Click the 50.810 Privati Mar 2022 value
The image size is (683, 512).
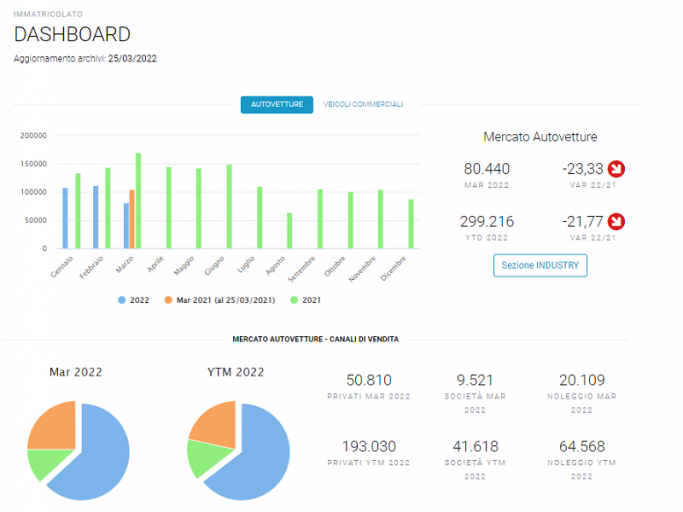click(369, 380)
